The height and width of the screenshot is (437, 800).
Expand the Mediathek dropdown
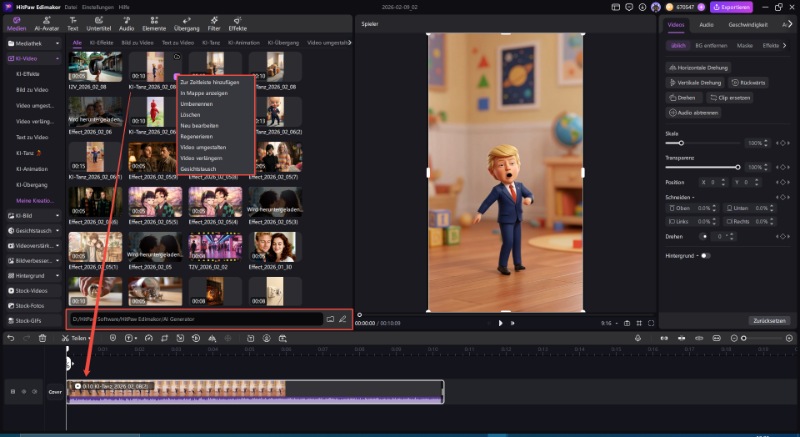[x=57, y=44]
